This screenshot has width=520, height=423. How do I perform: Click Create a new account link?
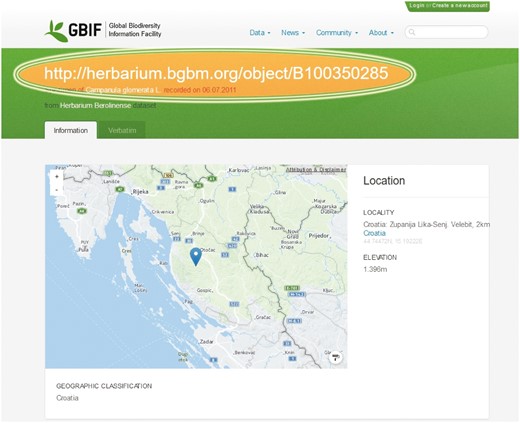[x=460, y=5]
